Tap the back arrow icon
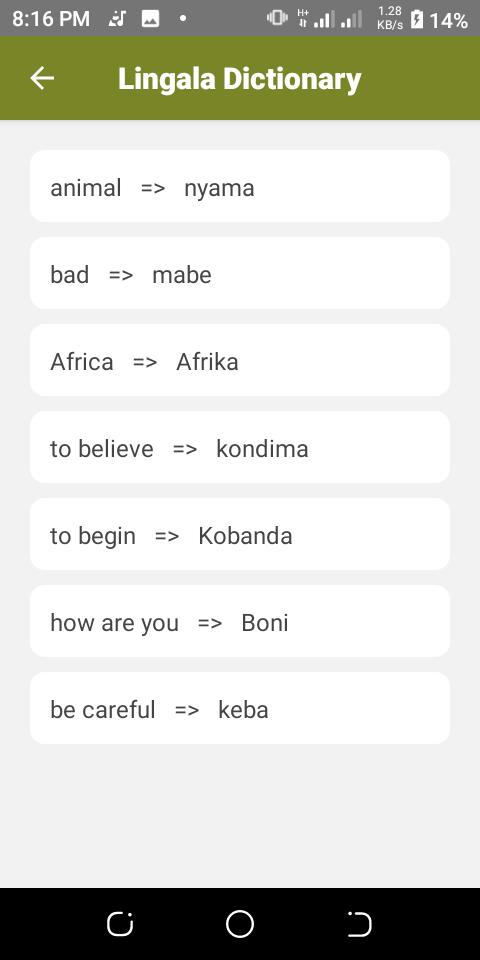Image resolution: width=480 pixels, height=960 pixels. (42, 78)
